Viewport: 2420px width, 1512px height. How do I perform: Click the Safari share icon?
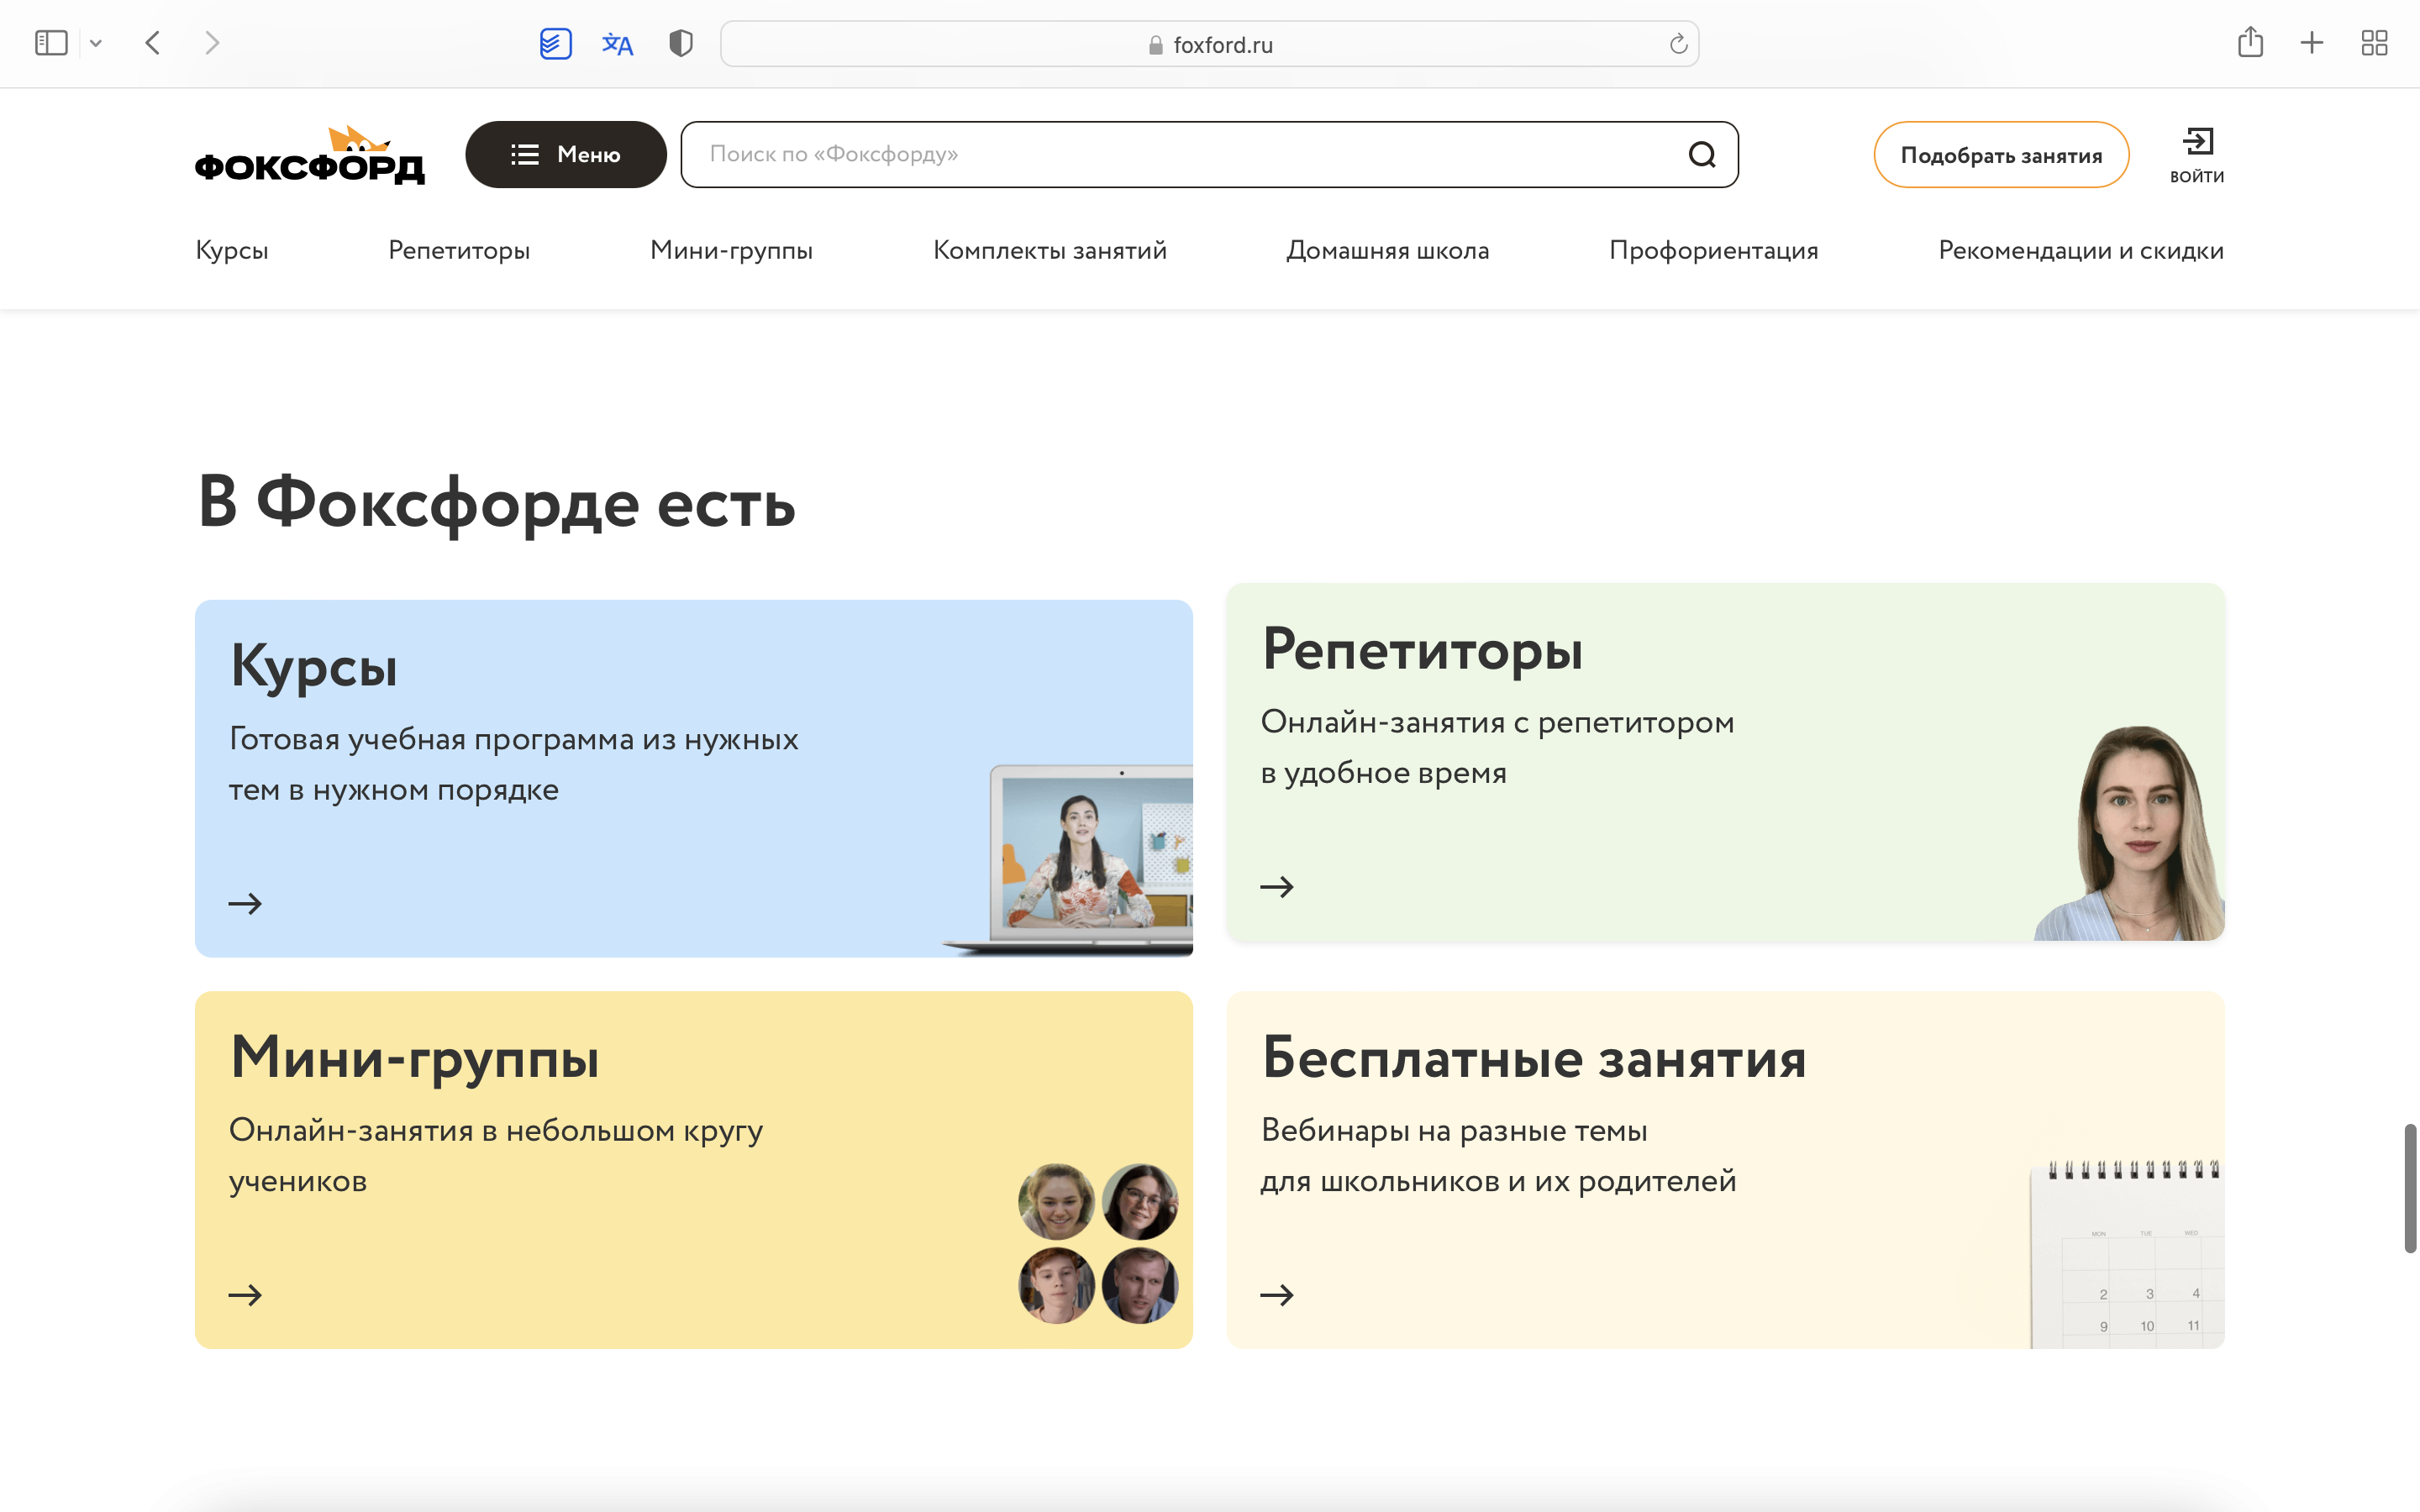tap(2250, 42)
